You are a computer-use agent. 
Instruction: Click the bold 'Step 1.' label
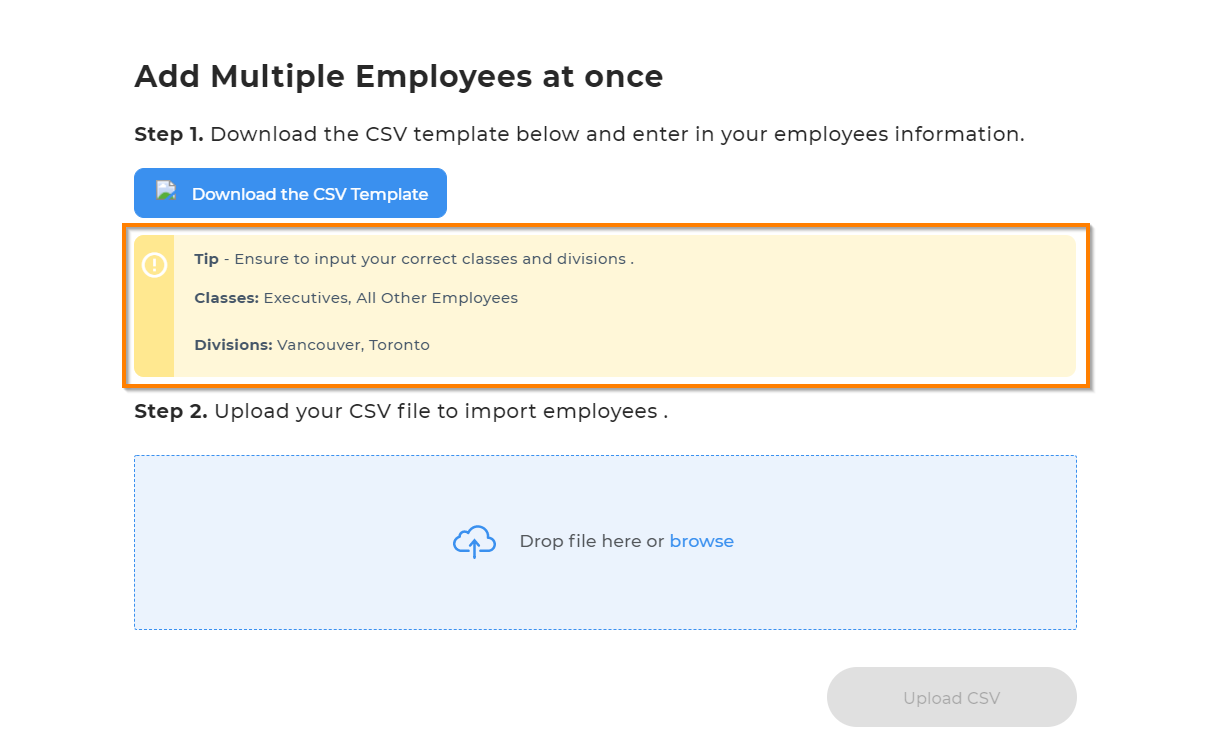coord(169,134)
